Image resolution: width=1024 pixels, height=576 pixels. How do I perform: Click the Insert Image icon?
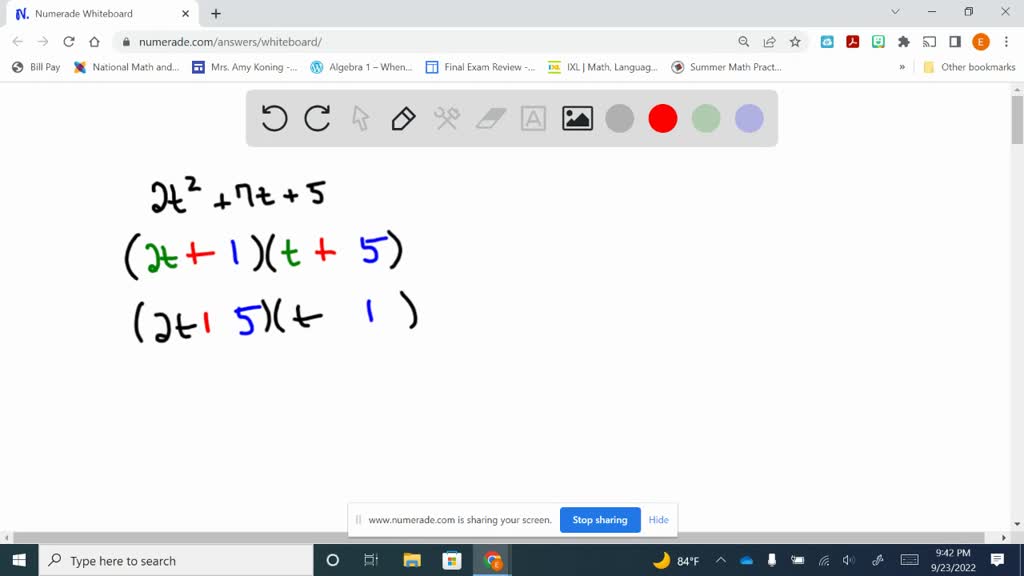coord(575,118)
